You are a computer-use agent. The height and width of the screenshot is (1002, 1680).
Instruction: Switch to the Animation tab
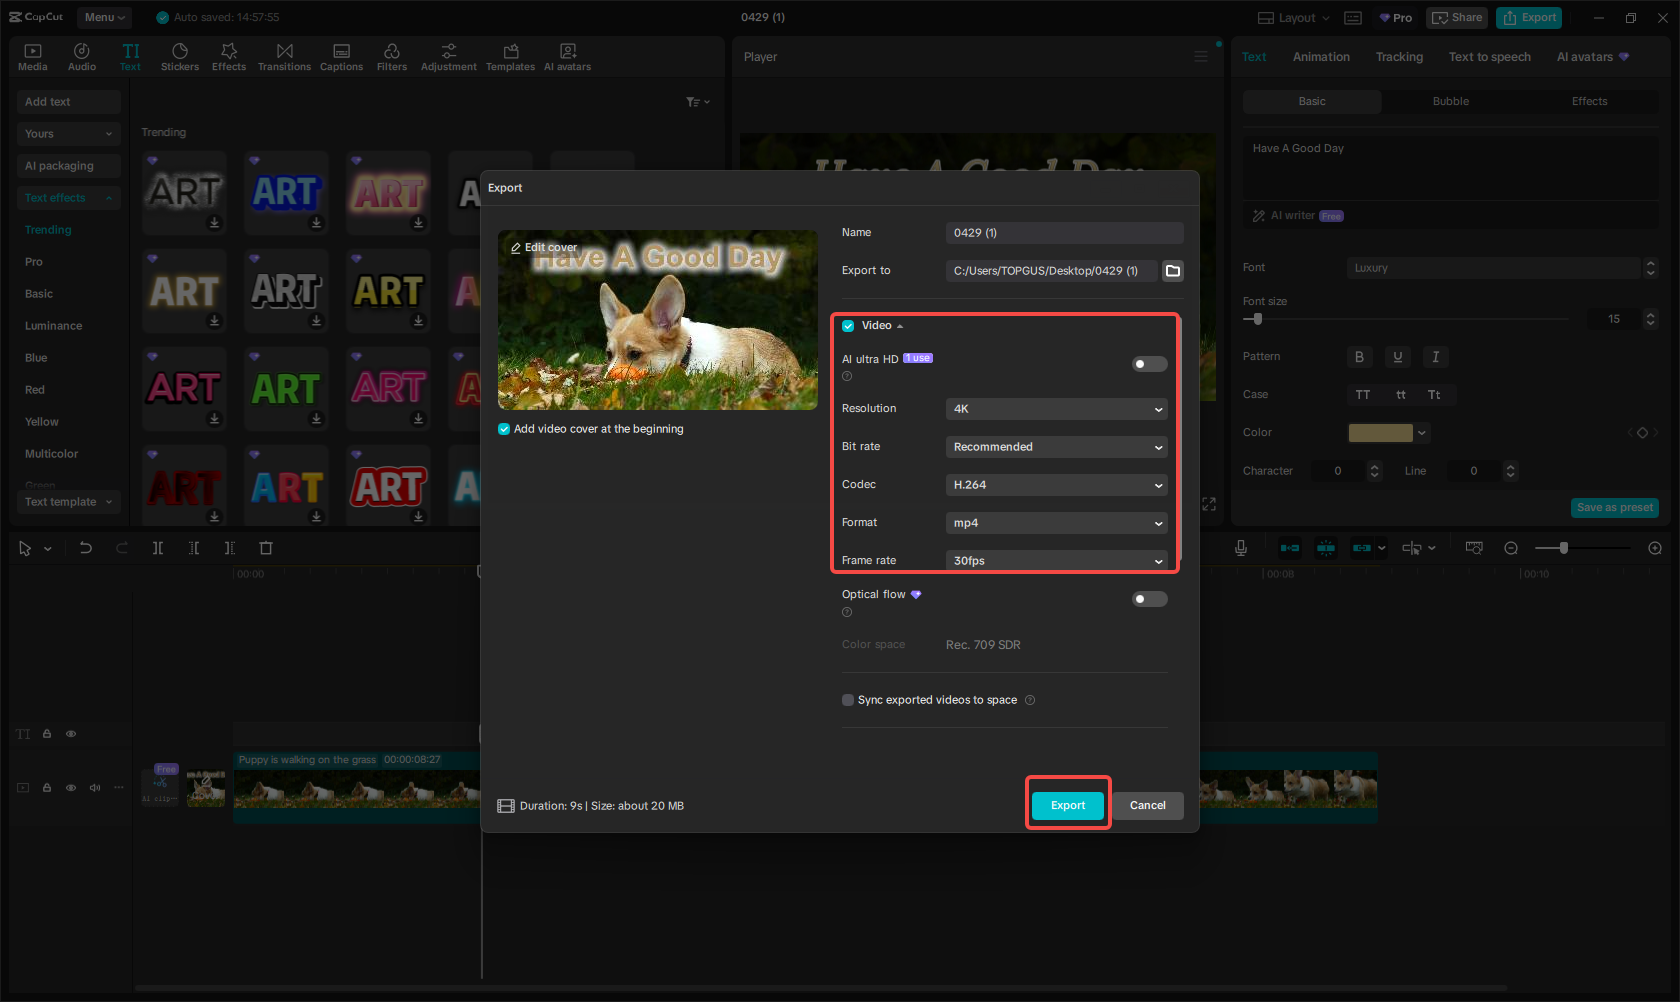1321,57
